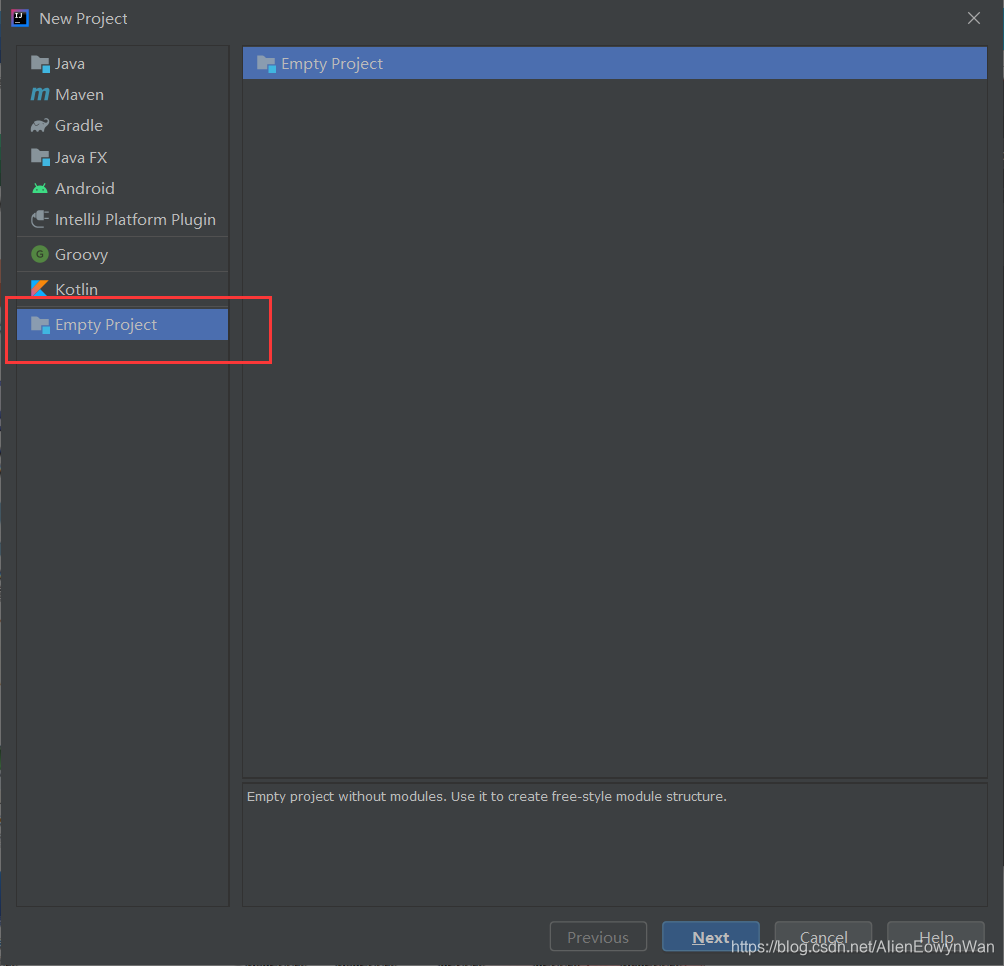The width and height of the screenshot is (1004, 966).
Task: Select Groovy project type
Action: pyautogui.click(x=122, y=254)
